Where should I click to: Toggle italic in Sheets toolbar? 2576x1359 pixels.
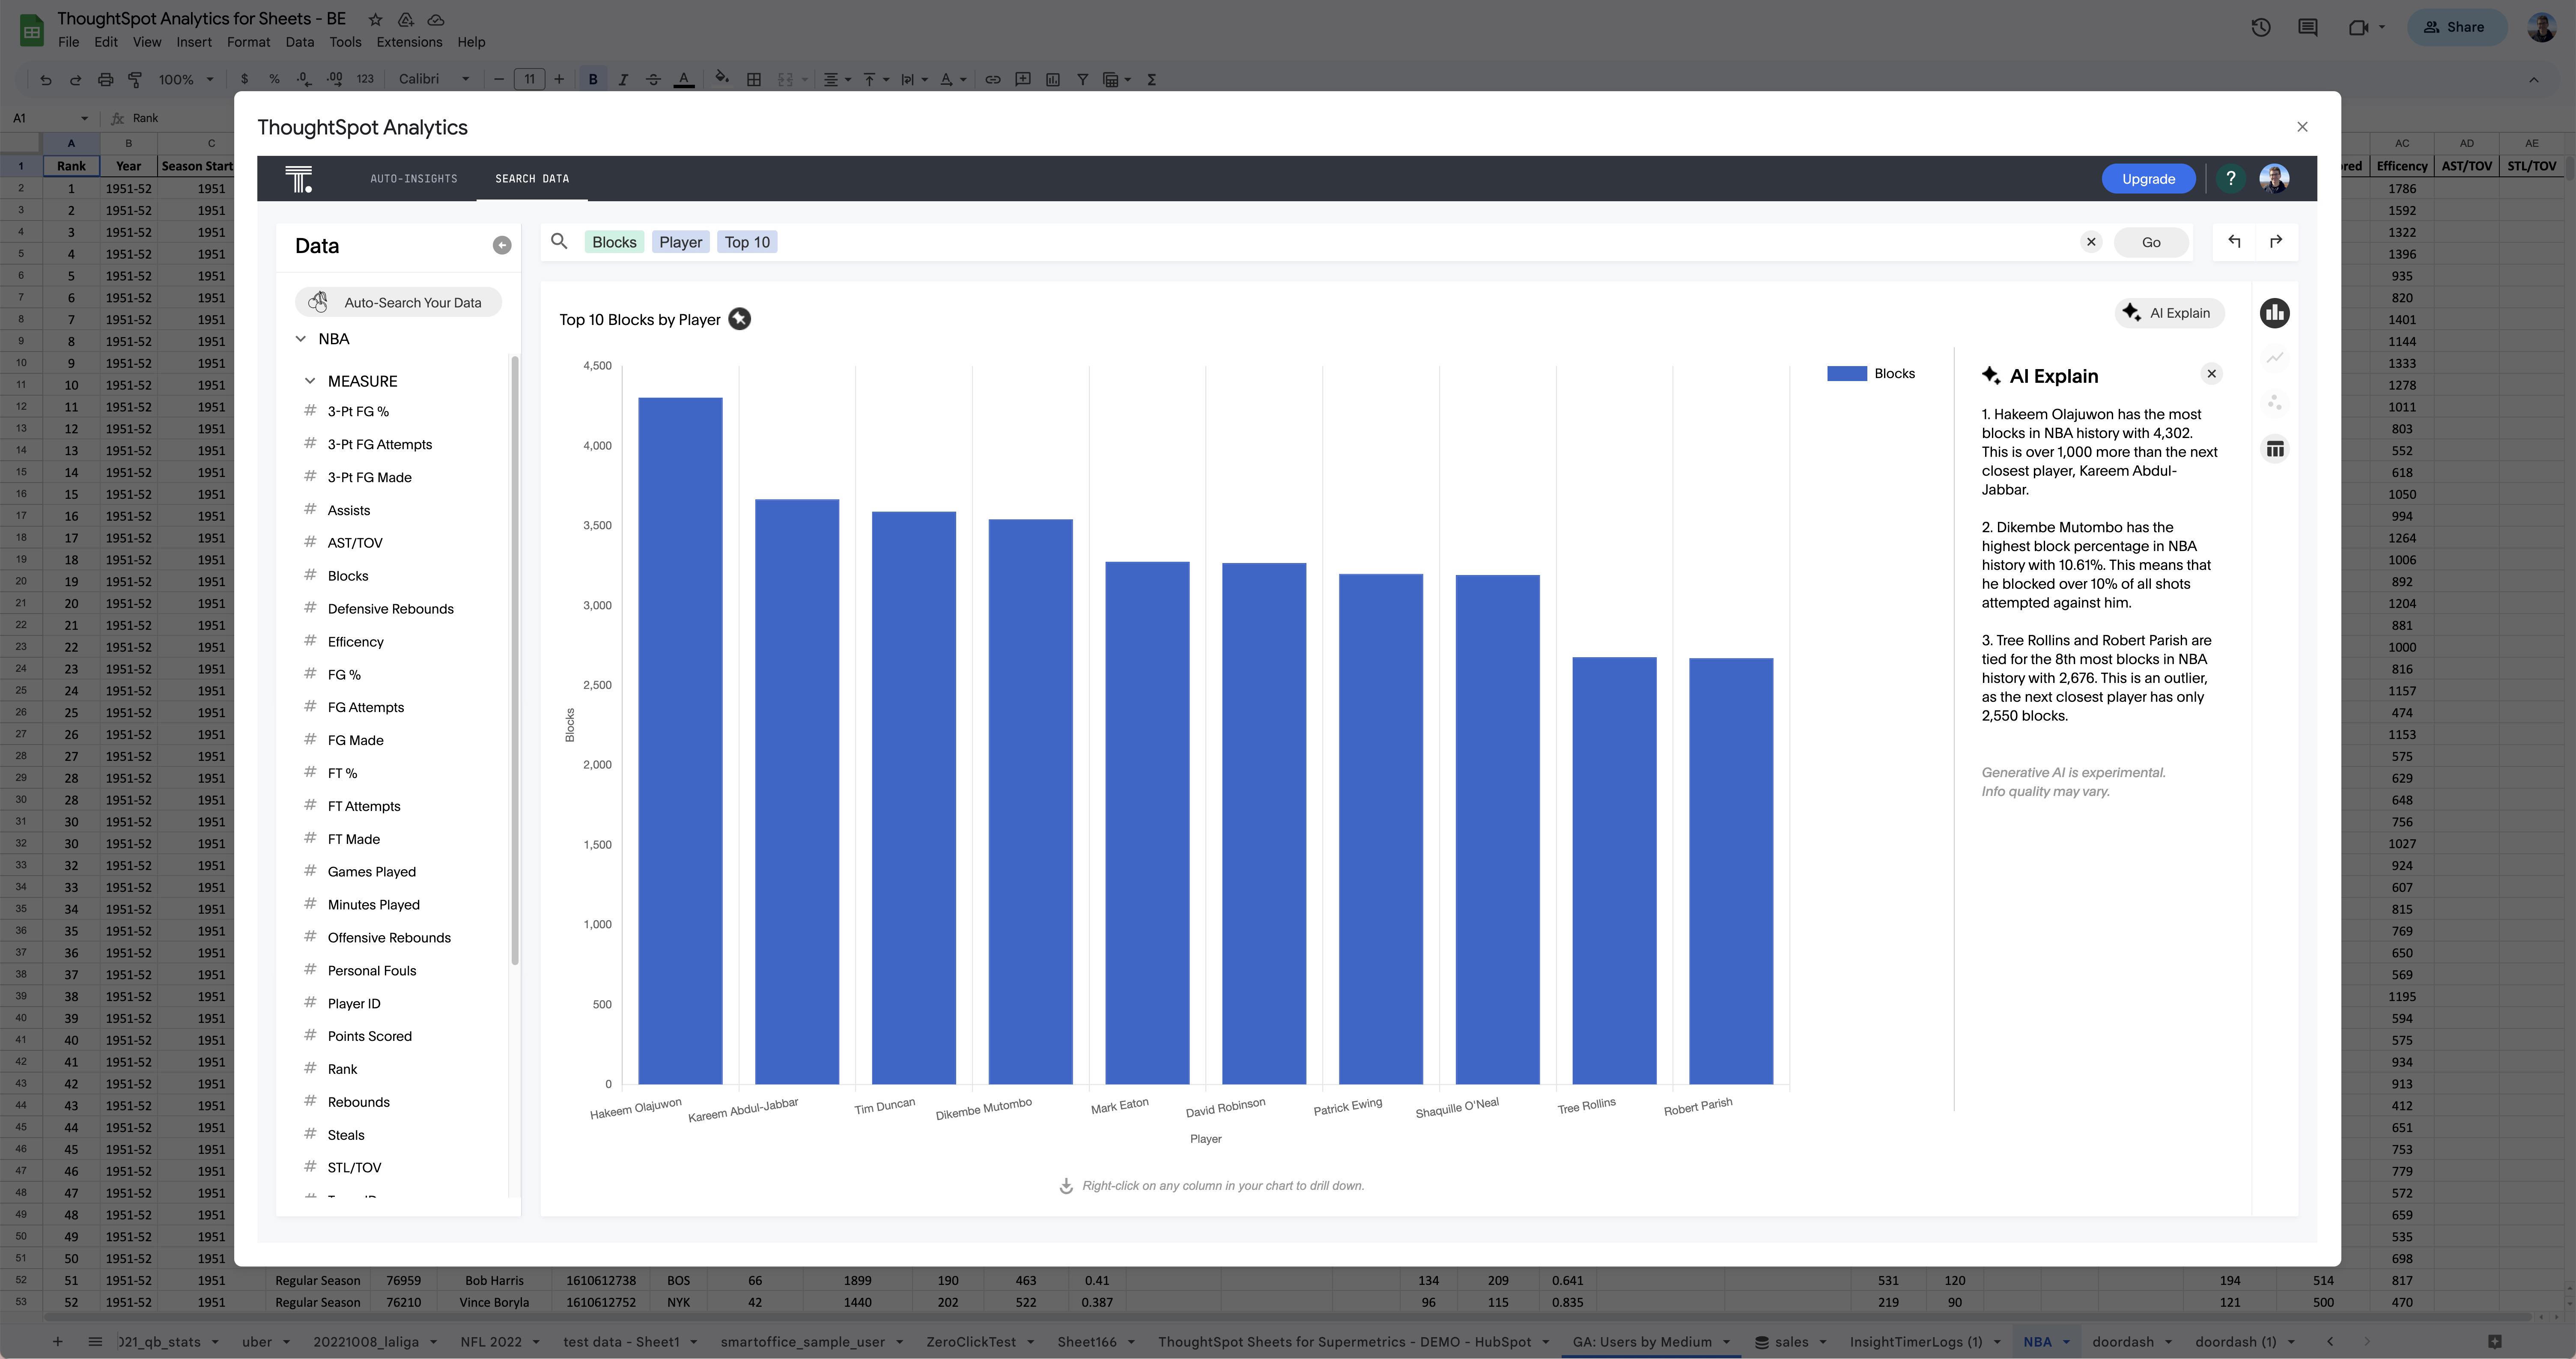(623, 80)
